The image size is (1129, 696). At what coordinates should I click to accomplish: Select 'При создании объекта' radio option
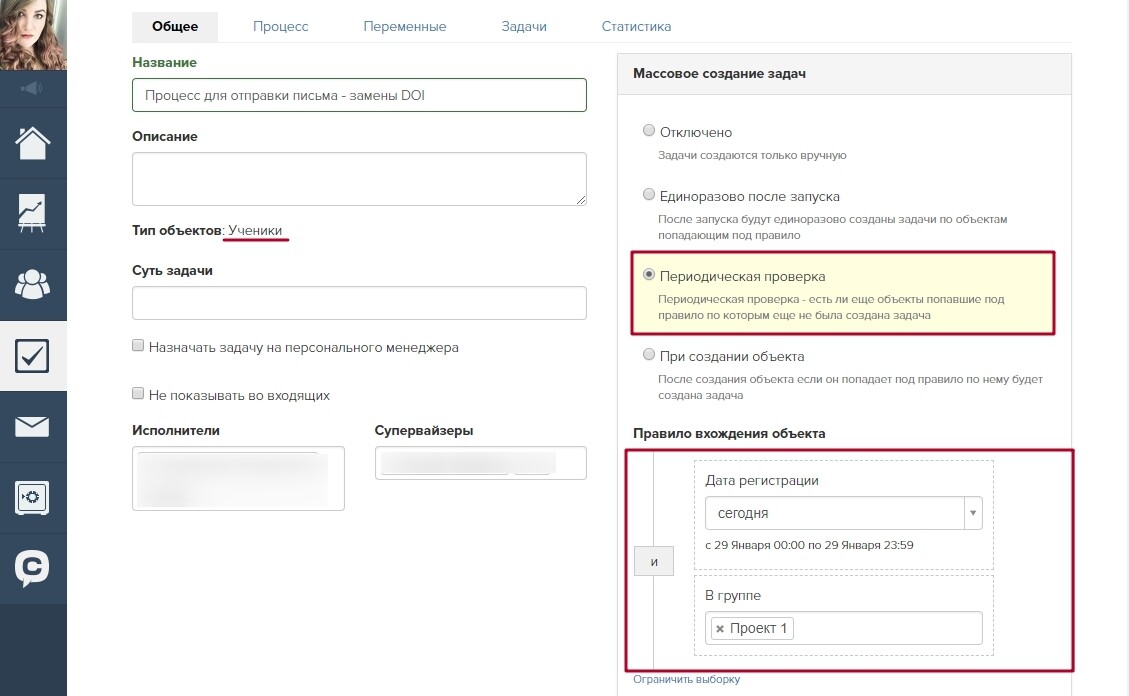tap(649, 354)
